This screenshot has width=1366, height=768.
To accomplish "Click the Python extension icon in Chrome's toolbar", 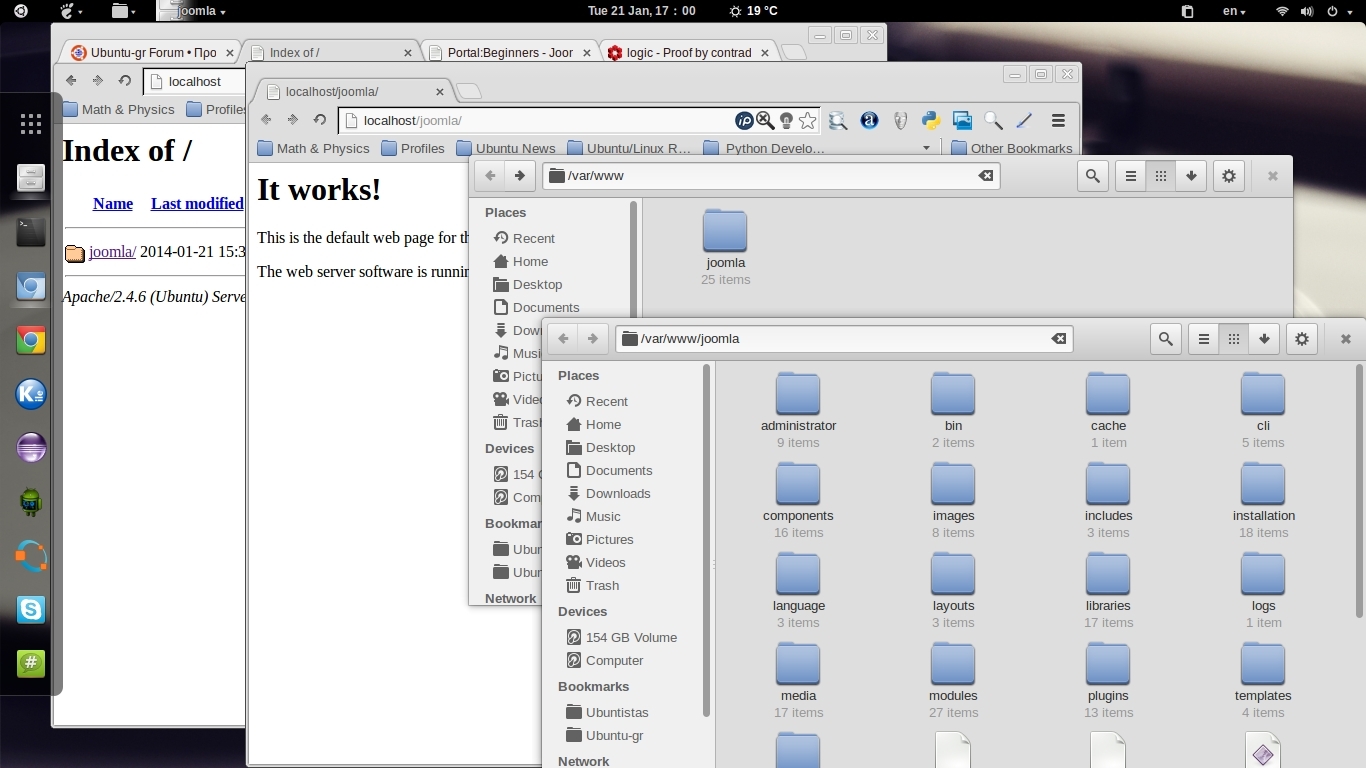I will click(x=931, y=121).
